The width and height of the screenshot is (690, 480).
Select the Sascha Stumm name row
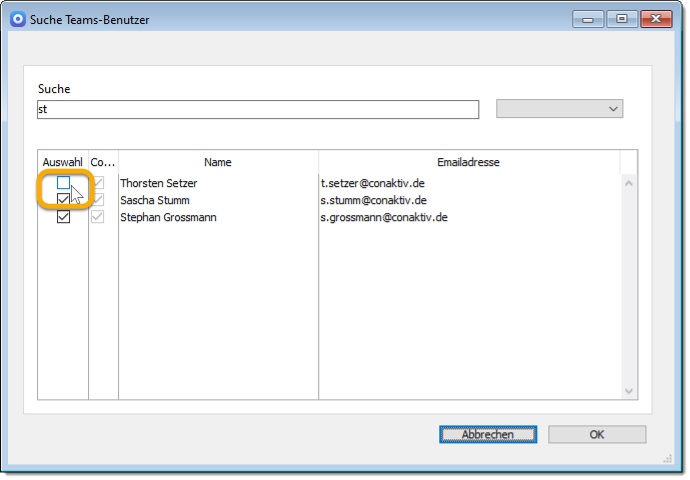(154, 200)
